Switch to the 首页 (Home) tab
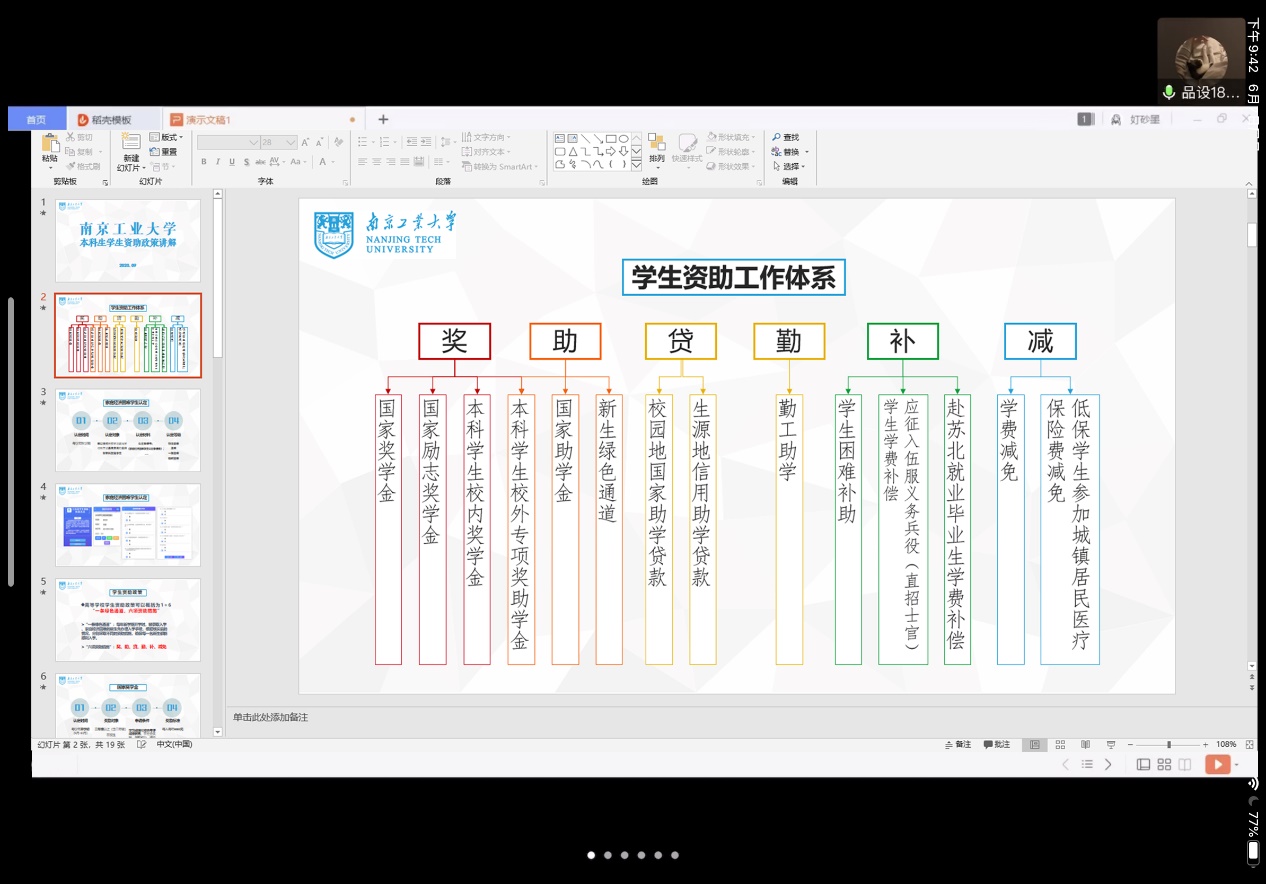Screen dimensions: 1266x884 [x=36, y=120]
